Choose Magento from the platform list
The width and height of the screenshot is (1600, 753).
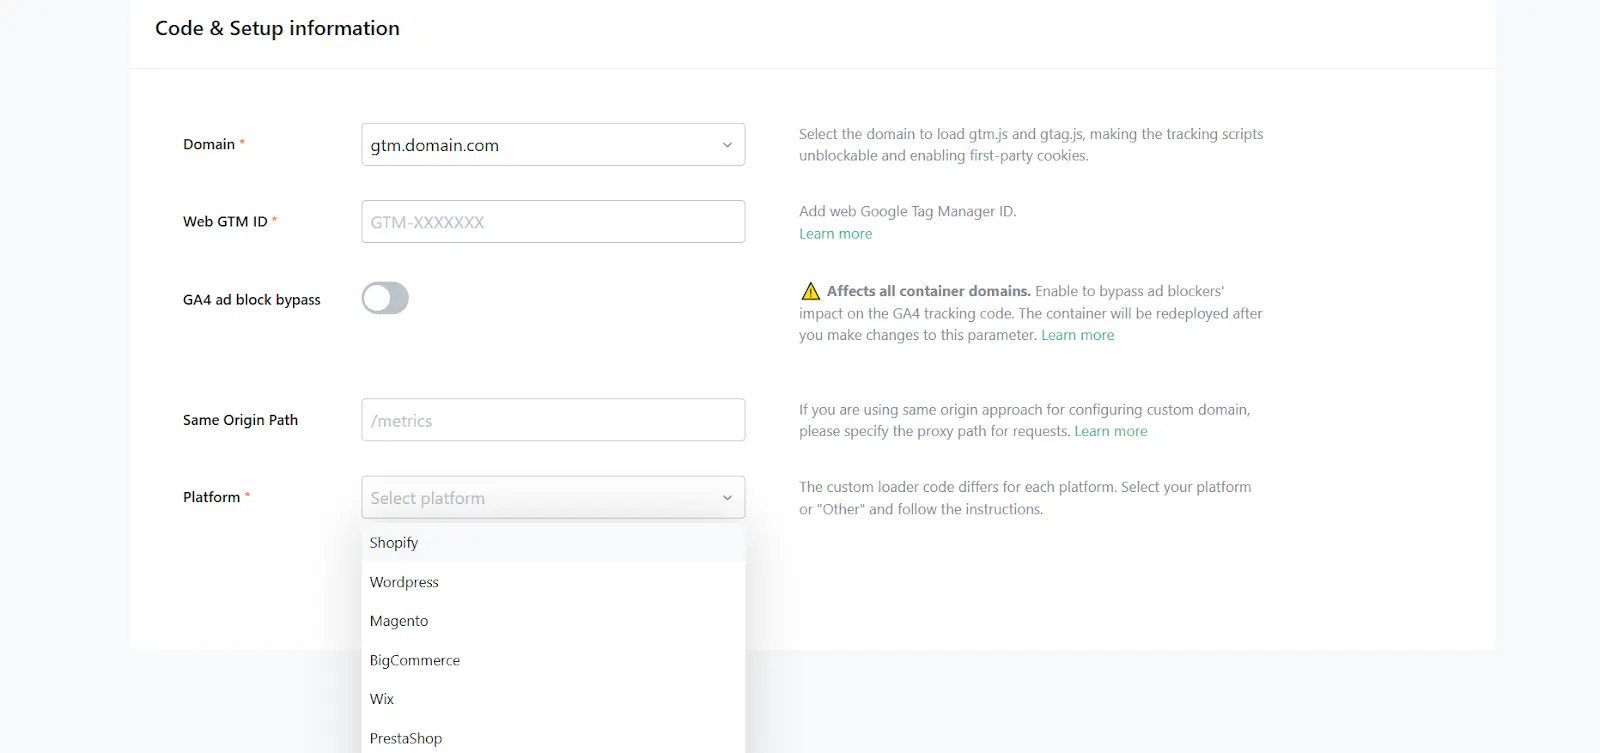pos(553,621)
